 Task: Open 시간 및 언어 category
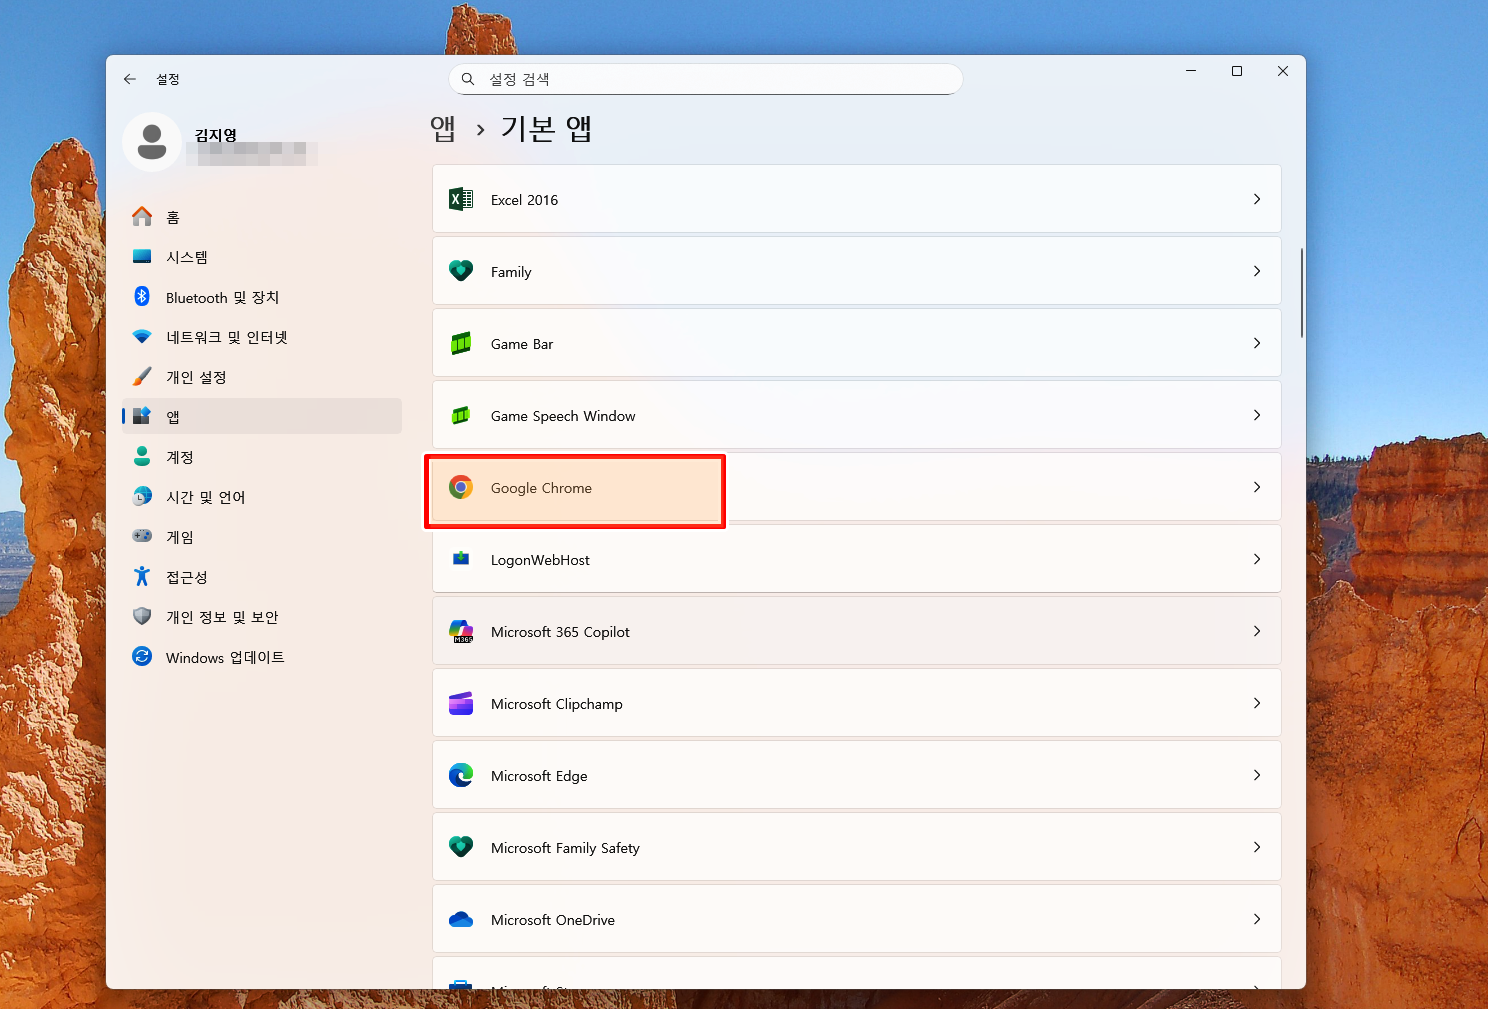point(262,497)
